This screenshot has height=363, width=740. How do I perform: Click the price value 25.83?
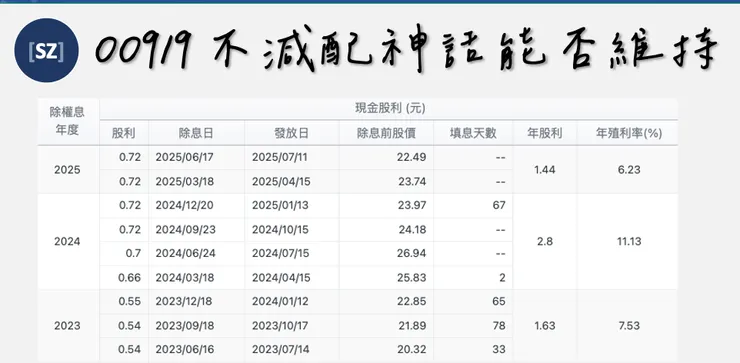pyautogui.click(x=412, y=278)
